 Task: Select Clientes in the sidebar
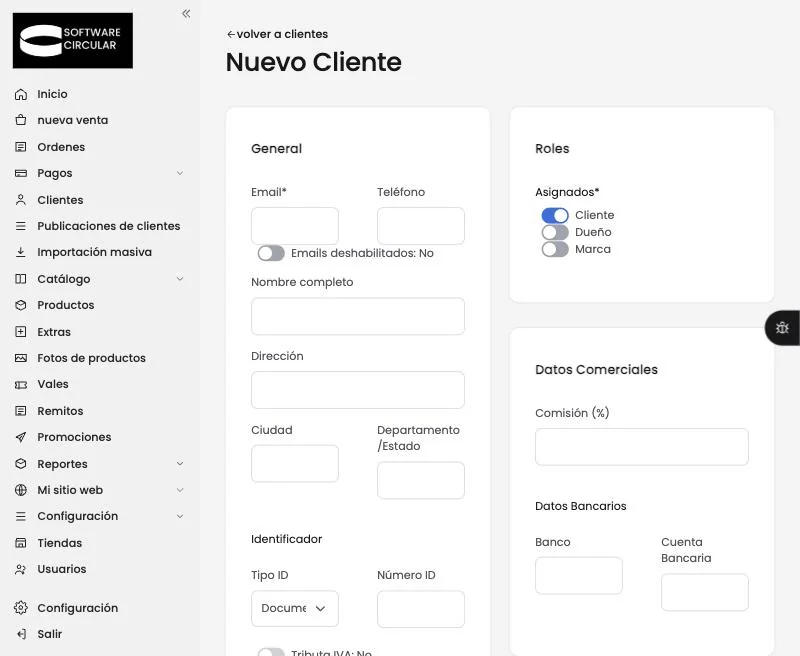coord(60,200)
